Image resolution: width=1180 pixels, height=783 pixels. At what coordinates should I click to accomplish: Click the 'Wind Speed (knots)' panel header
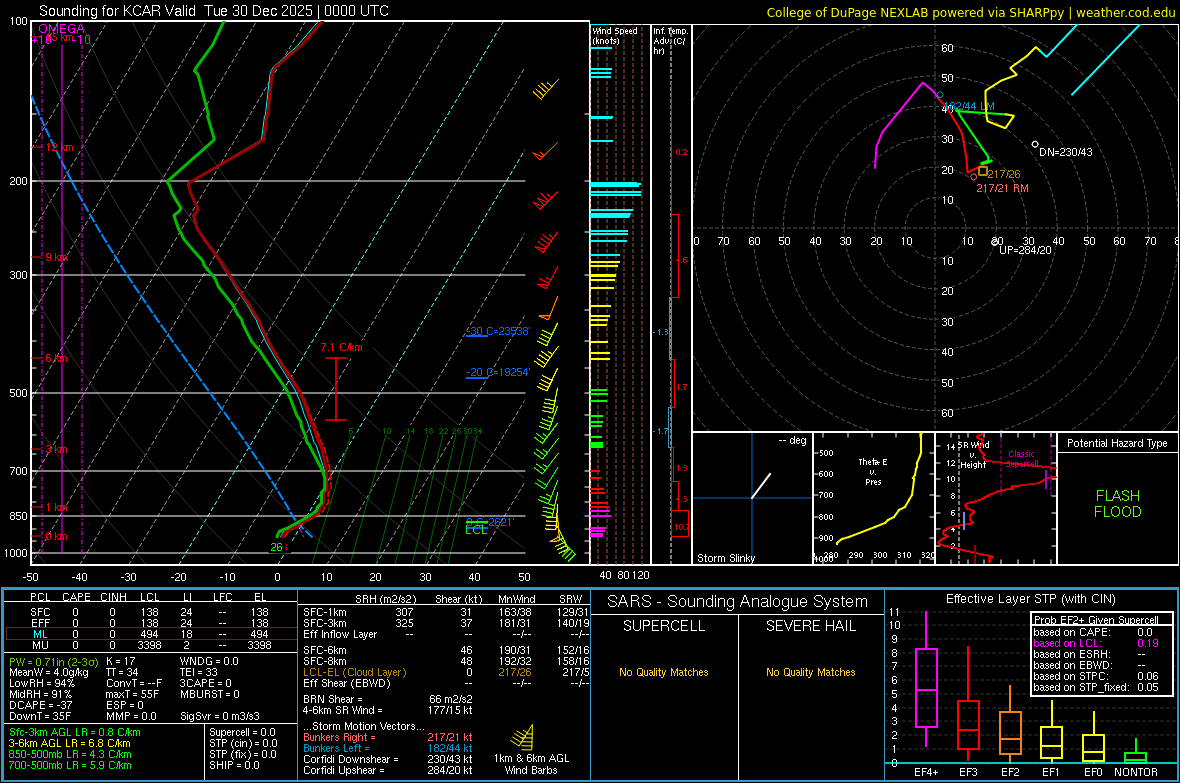point(615,35)
